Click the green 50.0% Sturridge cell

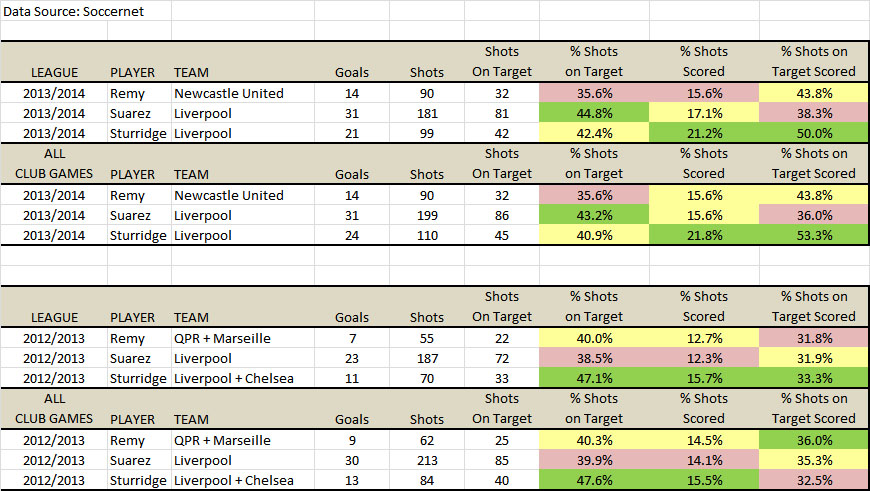(814, 133)
